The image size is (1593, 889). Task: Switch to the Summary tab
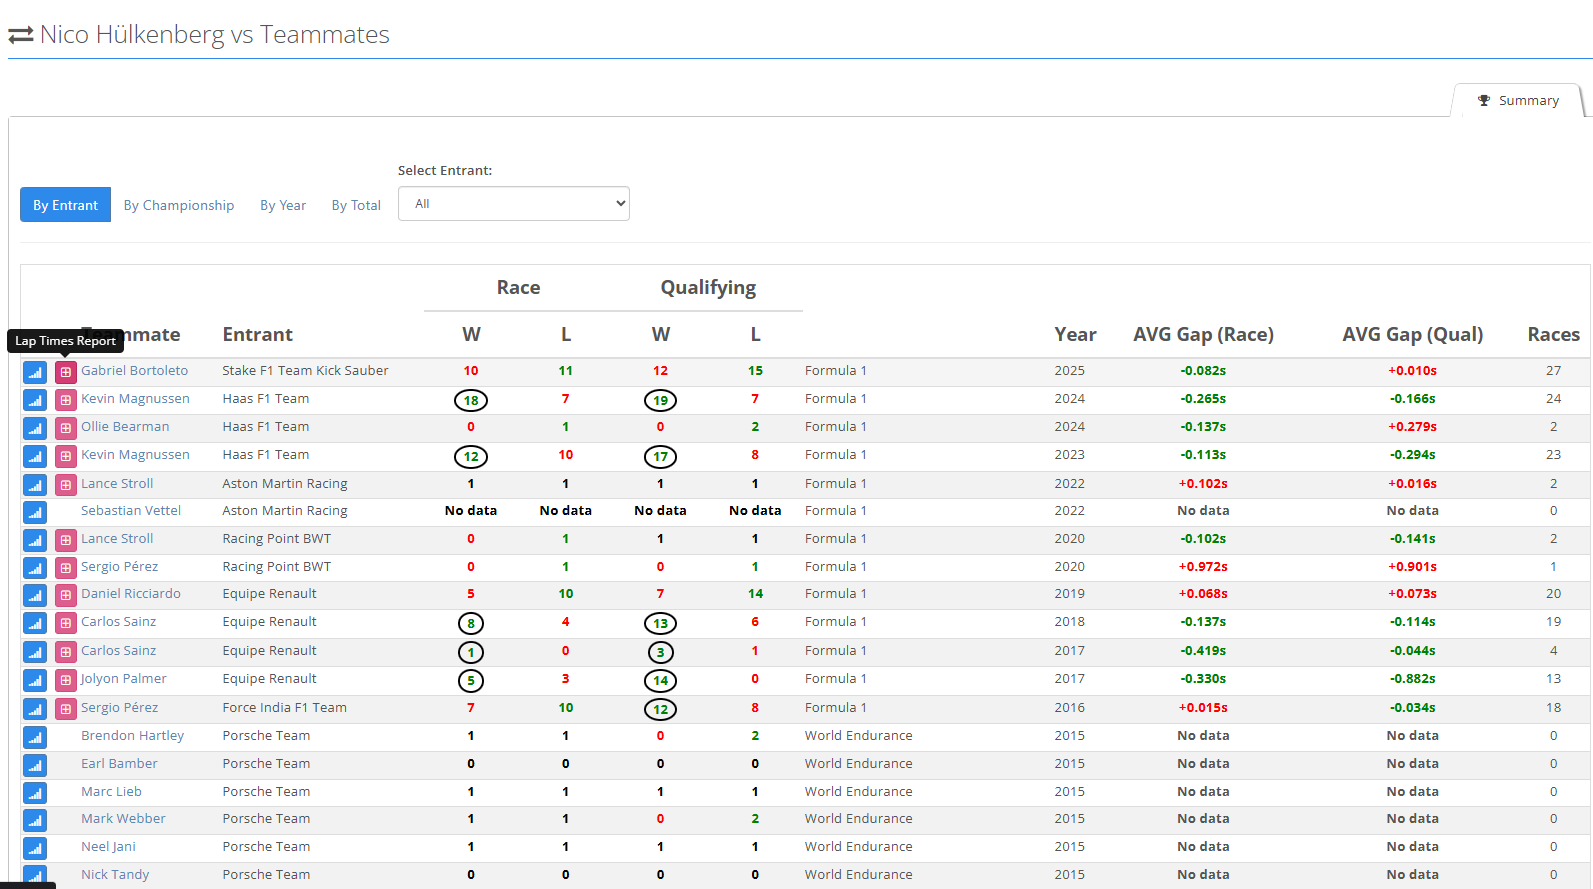pos(1518,101)
